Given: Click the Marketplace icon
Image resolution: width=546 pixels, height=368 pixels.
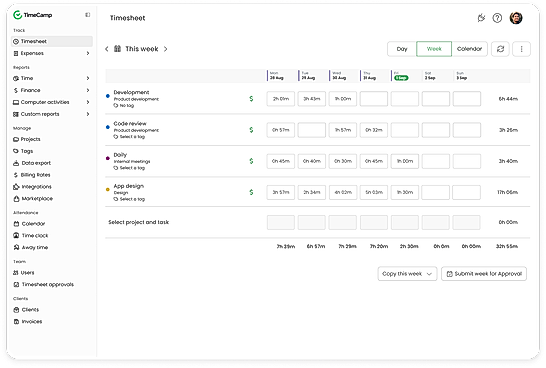Looking at the screenshot, I should (x=16, y=199).
